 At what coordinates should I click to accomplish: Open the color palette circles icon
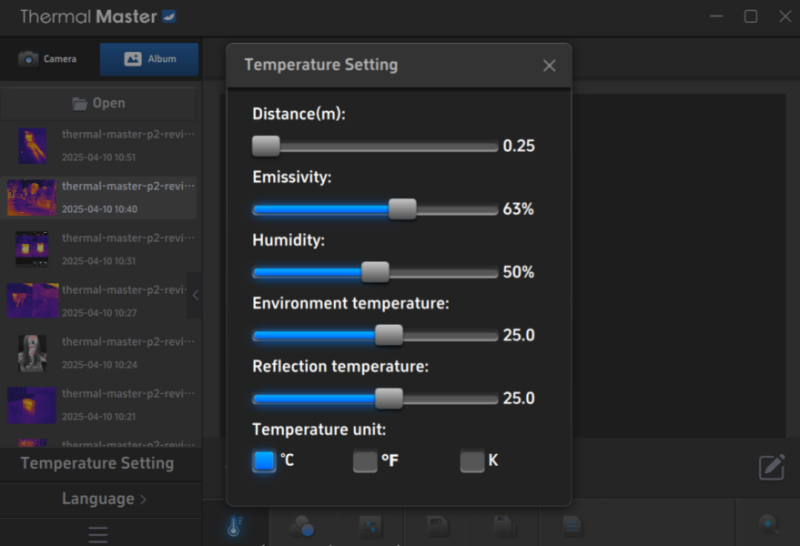[x=302, y=526]
